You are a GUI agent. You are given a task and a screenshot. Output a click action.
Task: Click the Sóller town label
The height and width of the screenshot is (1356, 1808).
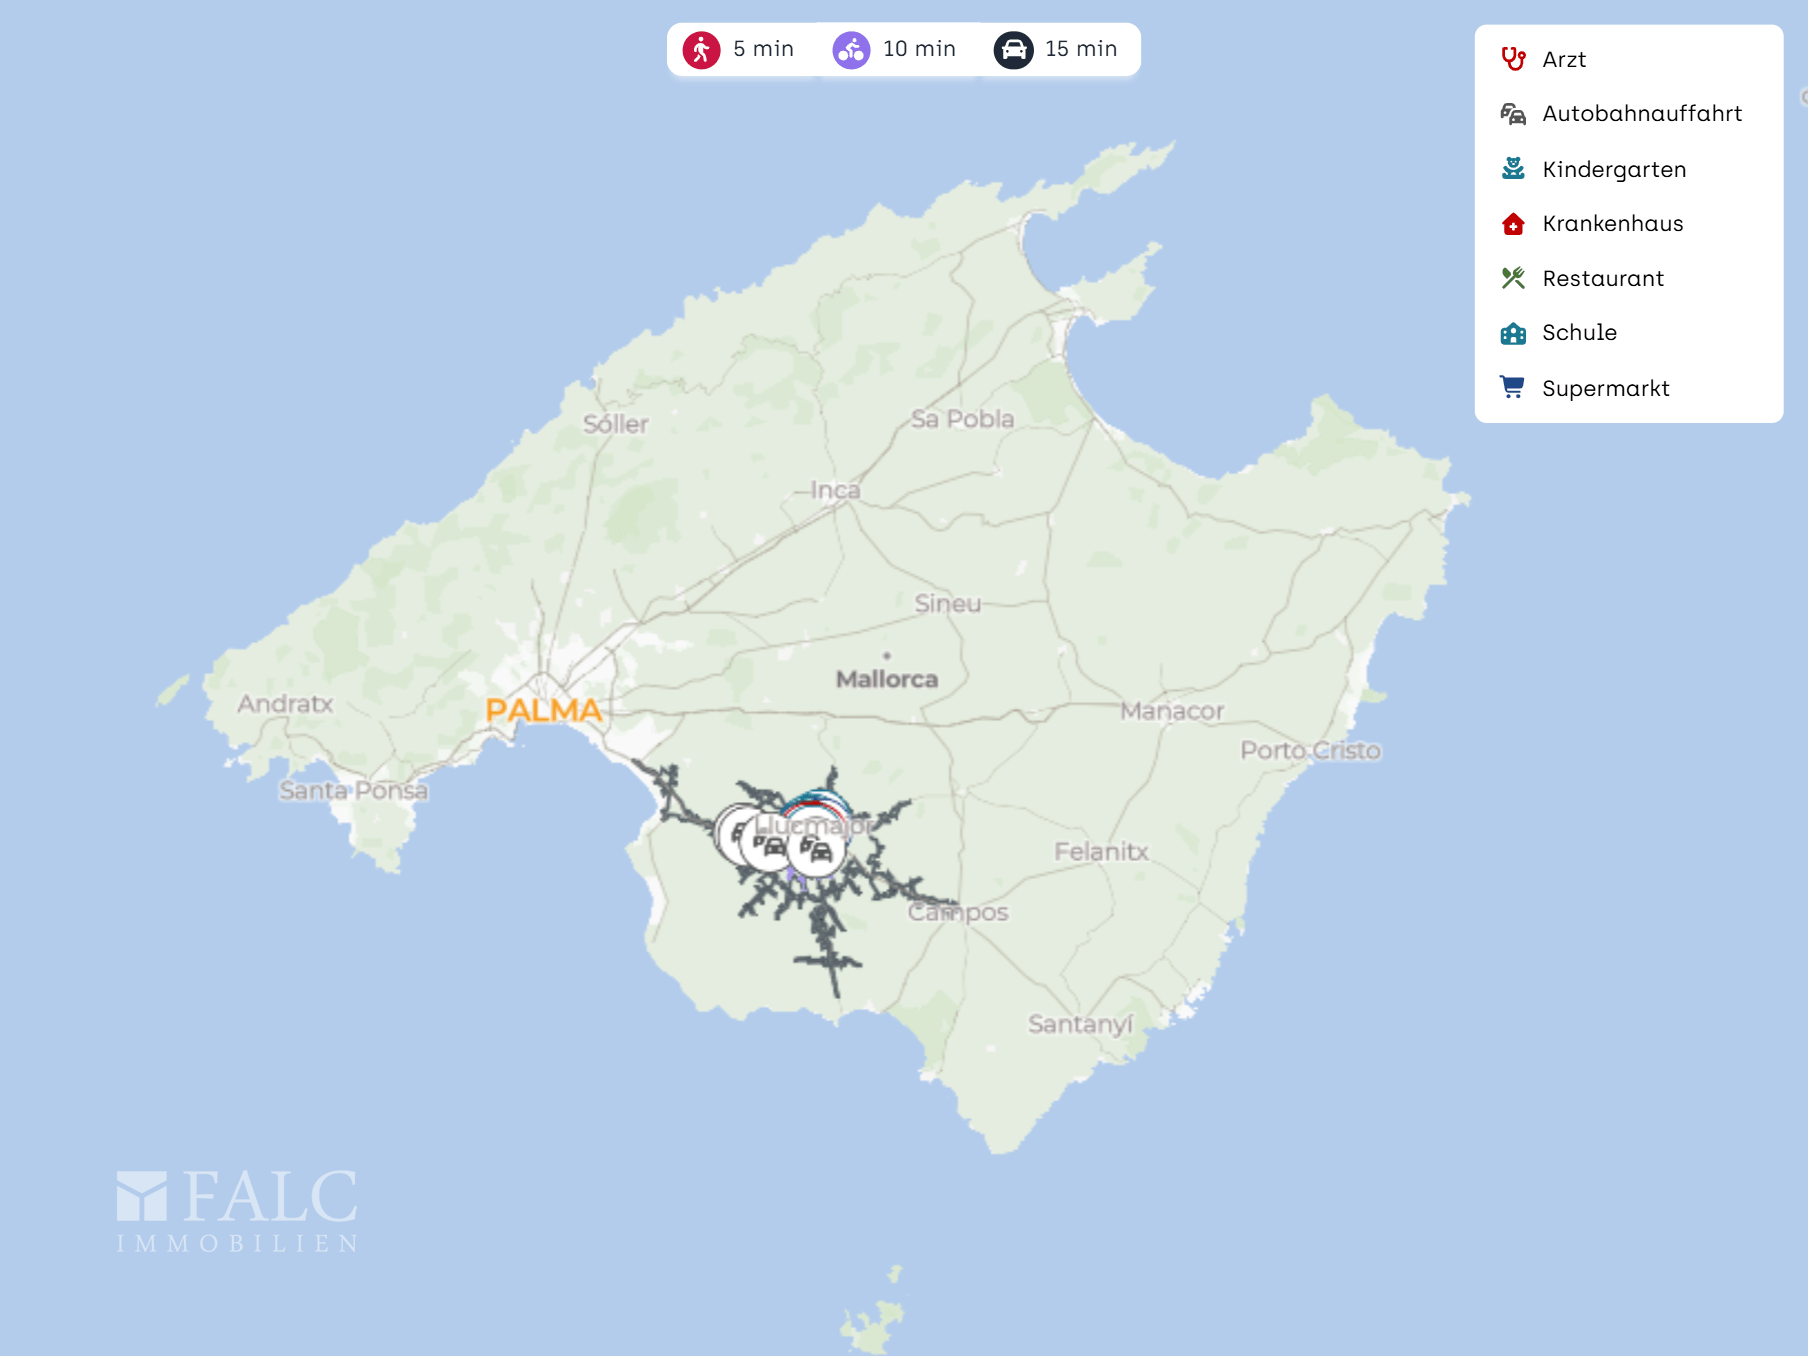click(616, 424)
